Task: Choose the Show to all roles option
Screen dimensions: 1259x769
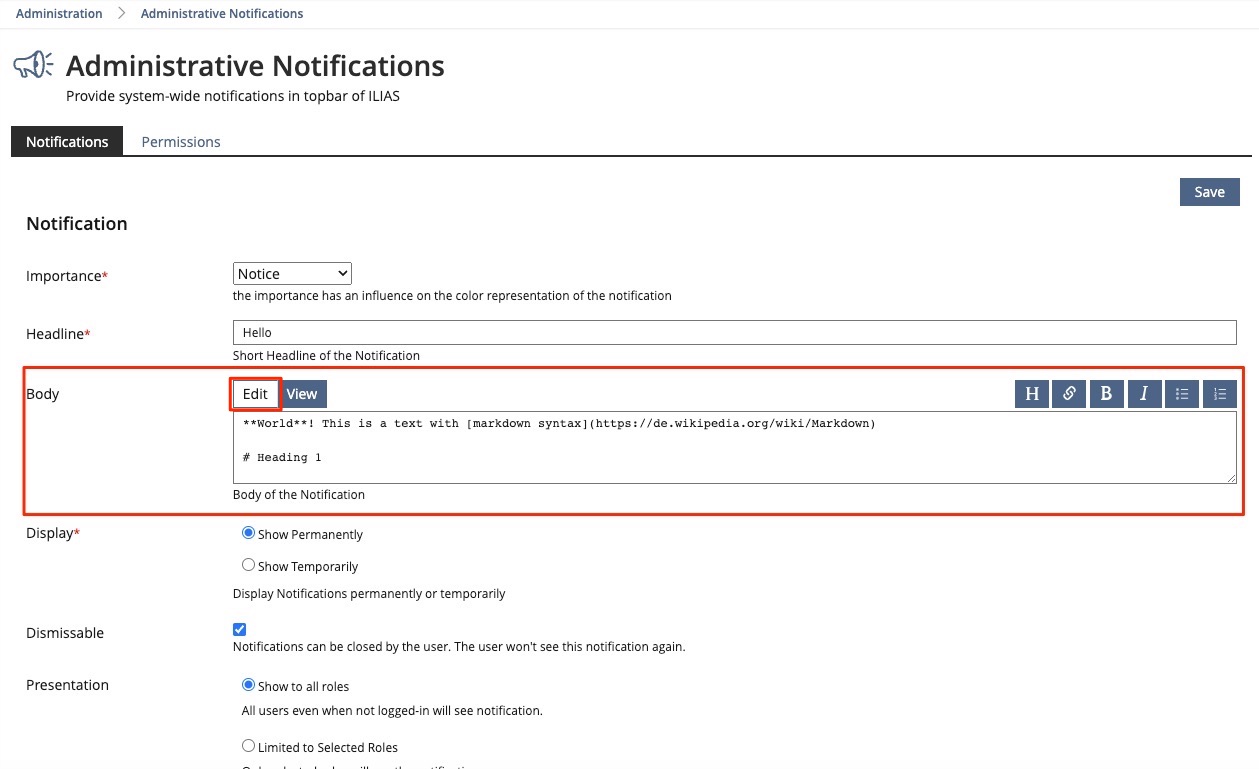Action: click(x=249, y=686)
